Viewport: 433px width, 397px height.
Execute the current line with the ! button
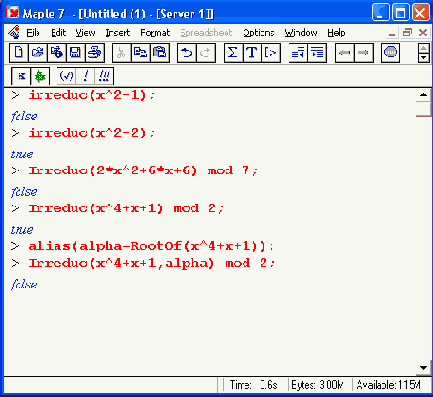(85, 76)
